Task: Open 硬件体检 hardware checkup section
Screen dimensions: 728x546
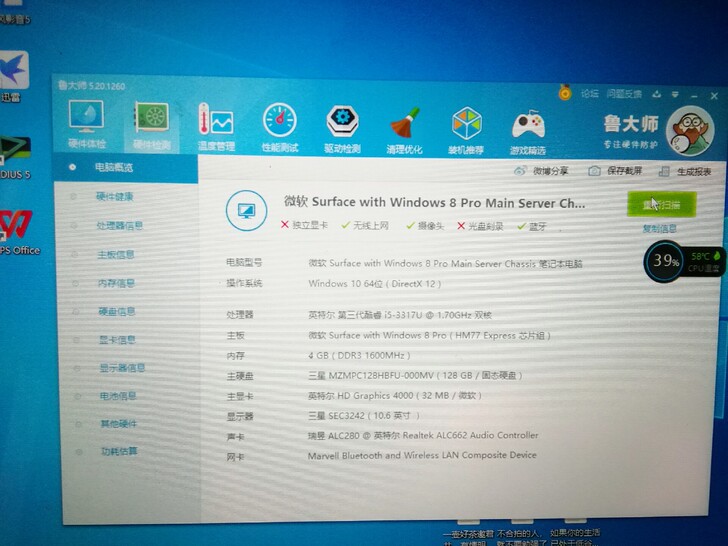Action: coord(86,124)
